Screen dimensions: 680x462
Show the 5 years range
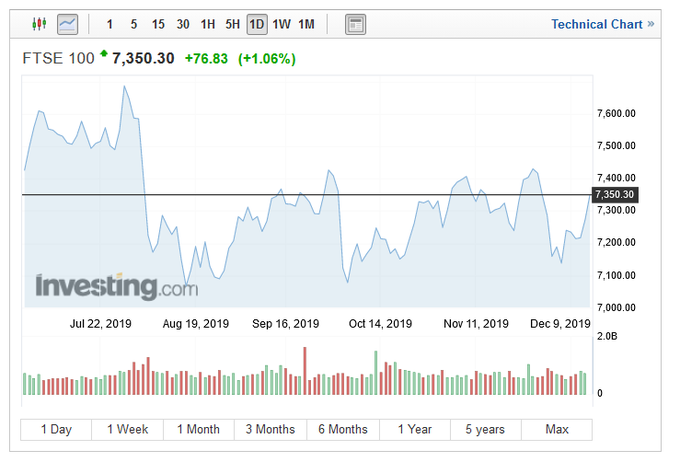pyautogui.click(x=485, y=429)
